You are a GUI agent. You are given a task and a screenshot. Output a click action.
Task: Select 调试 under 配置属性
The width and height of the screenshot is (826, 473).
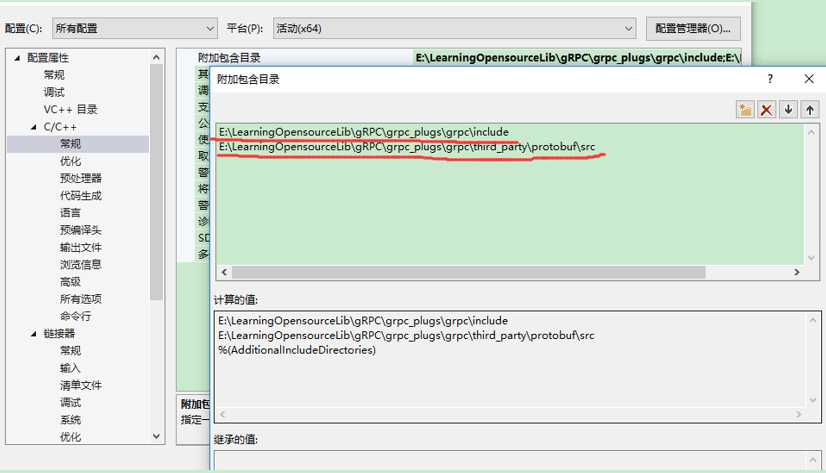tap(54, 92)
